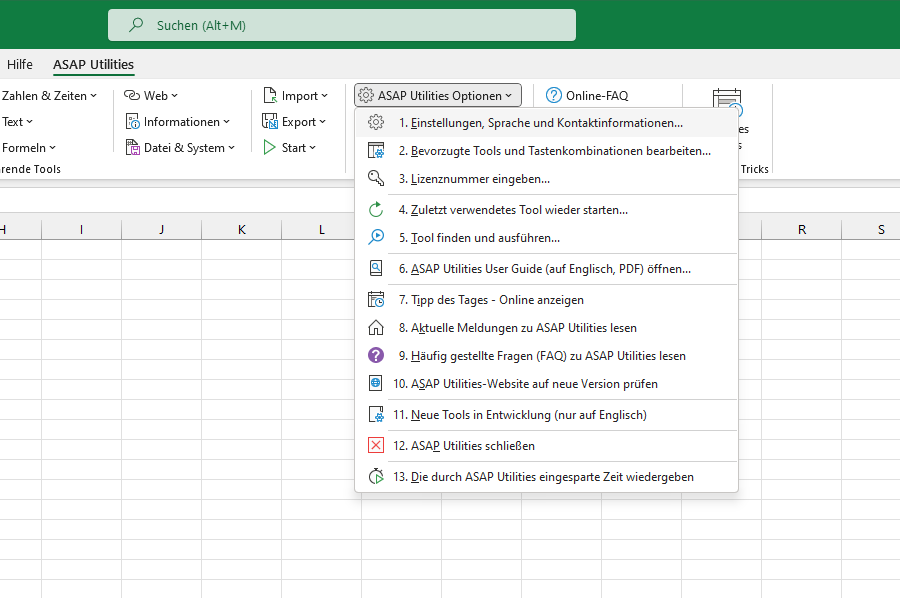Screen dimensions: 900x598
Task: Click the User Guide PDF document icon
Action: [x=376, y=269]
